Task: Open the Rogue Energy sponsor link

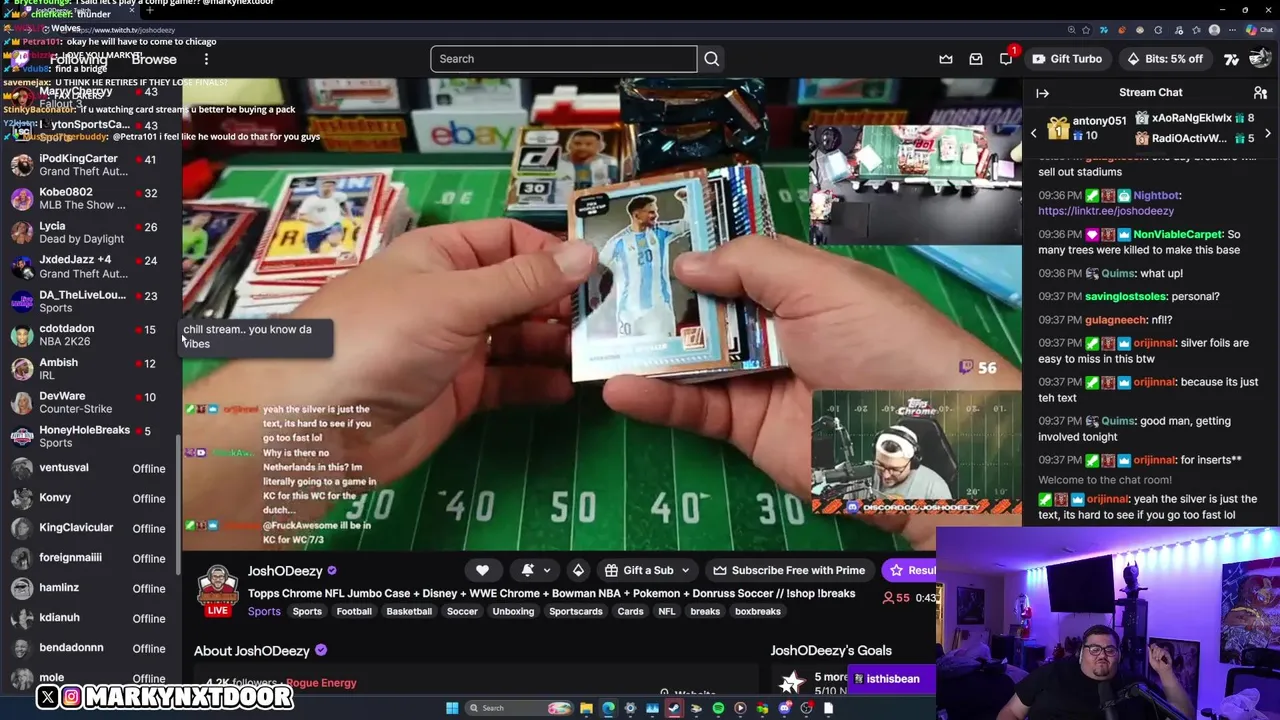Action: point(321,683)
